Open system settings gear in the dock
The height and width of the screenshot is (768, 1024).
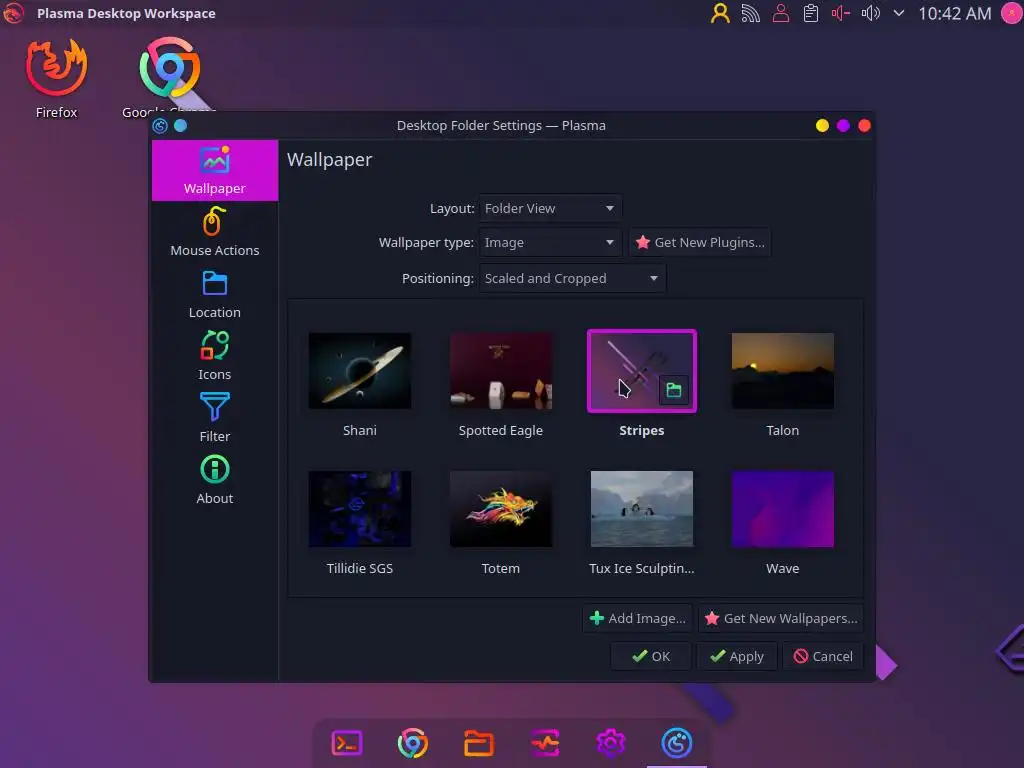[611, 743]
